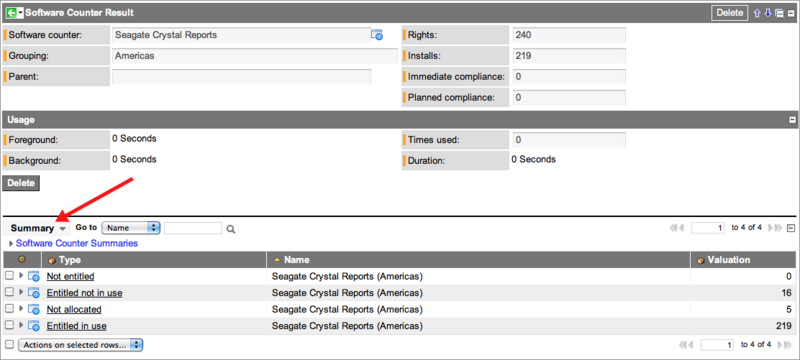Click the magnifying glass search icon
800x360 pixels.
click(231, 229)
